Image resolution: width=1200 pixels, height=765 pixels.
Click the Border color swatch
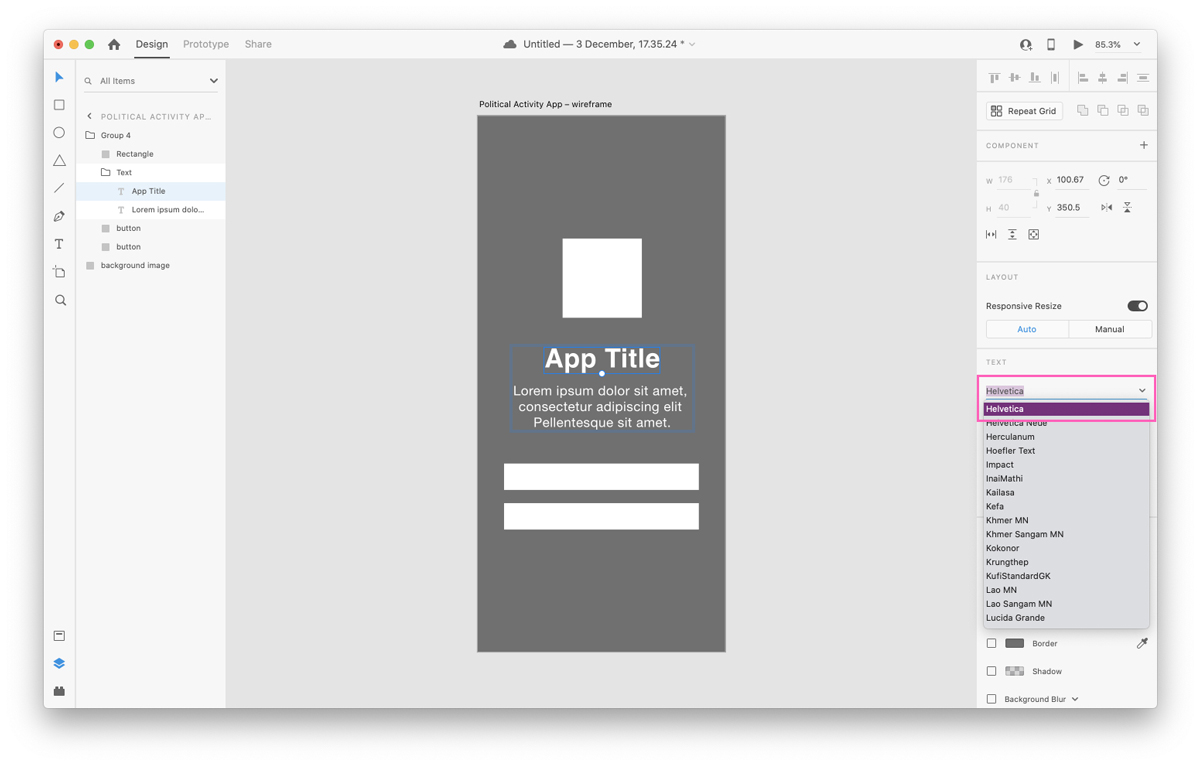[1014, 644]
